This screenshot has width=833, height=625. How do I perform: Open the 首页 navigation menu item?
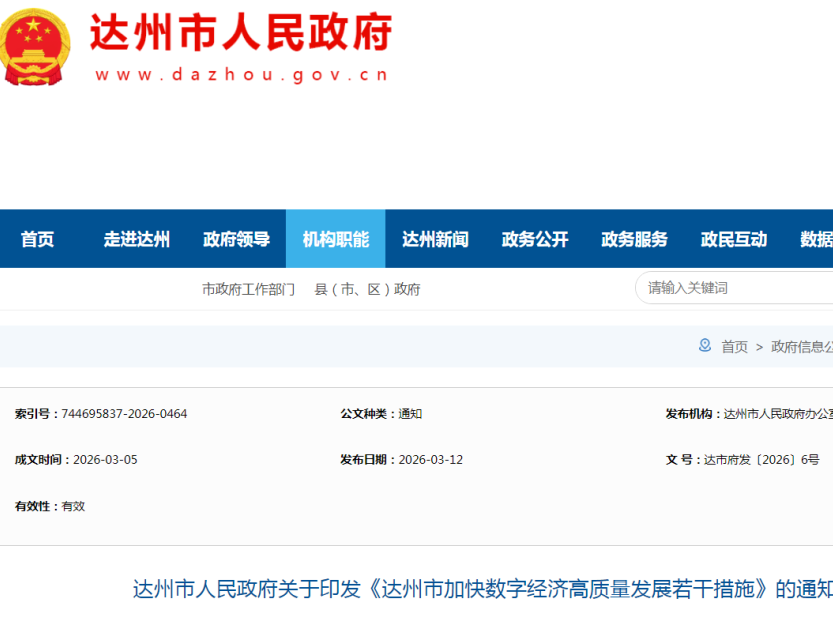38,239
